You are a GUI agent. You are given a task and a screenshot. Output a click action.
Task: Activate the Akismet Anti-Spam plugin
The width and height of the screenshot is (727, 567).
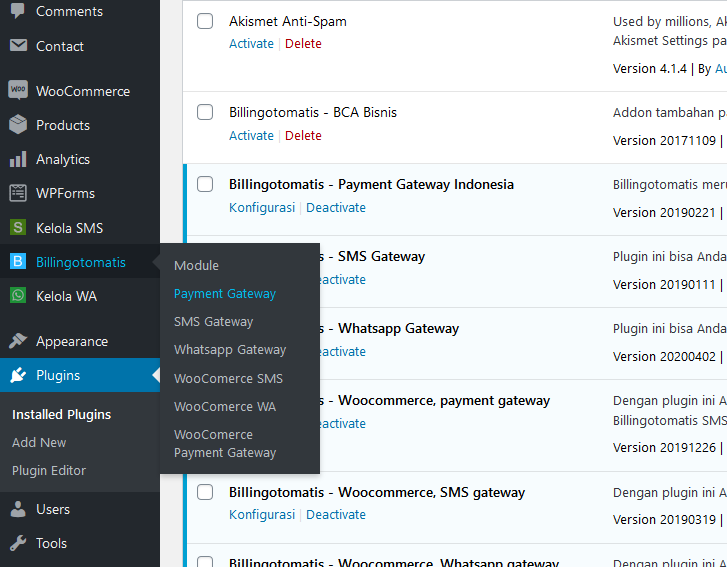point(251,44)
